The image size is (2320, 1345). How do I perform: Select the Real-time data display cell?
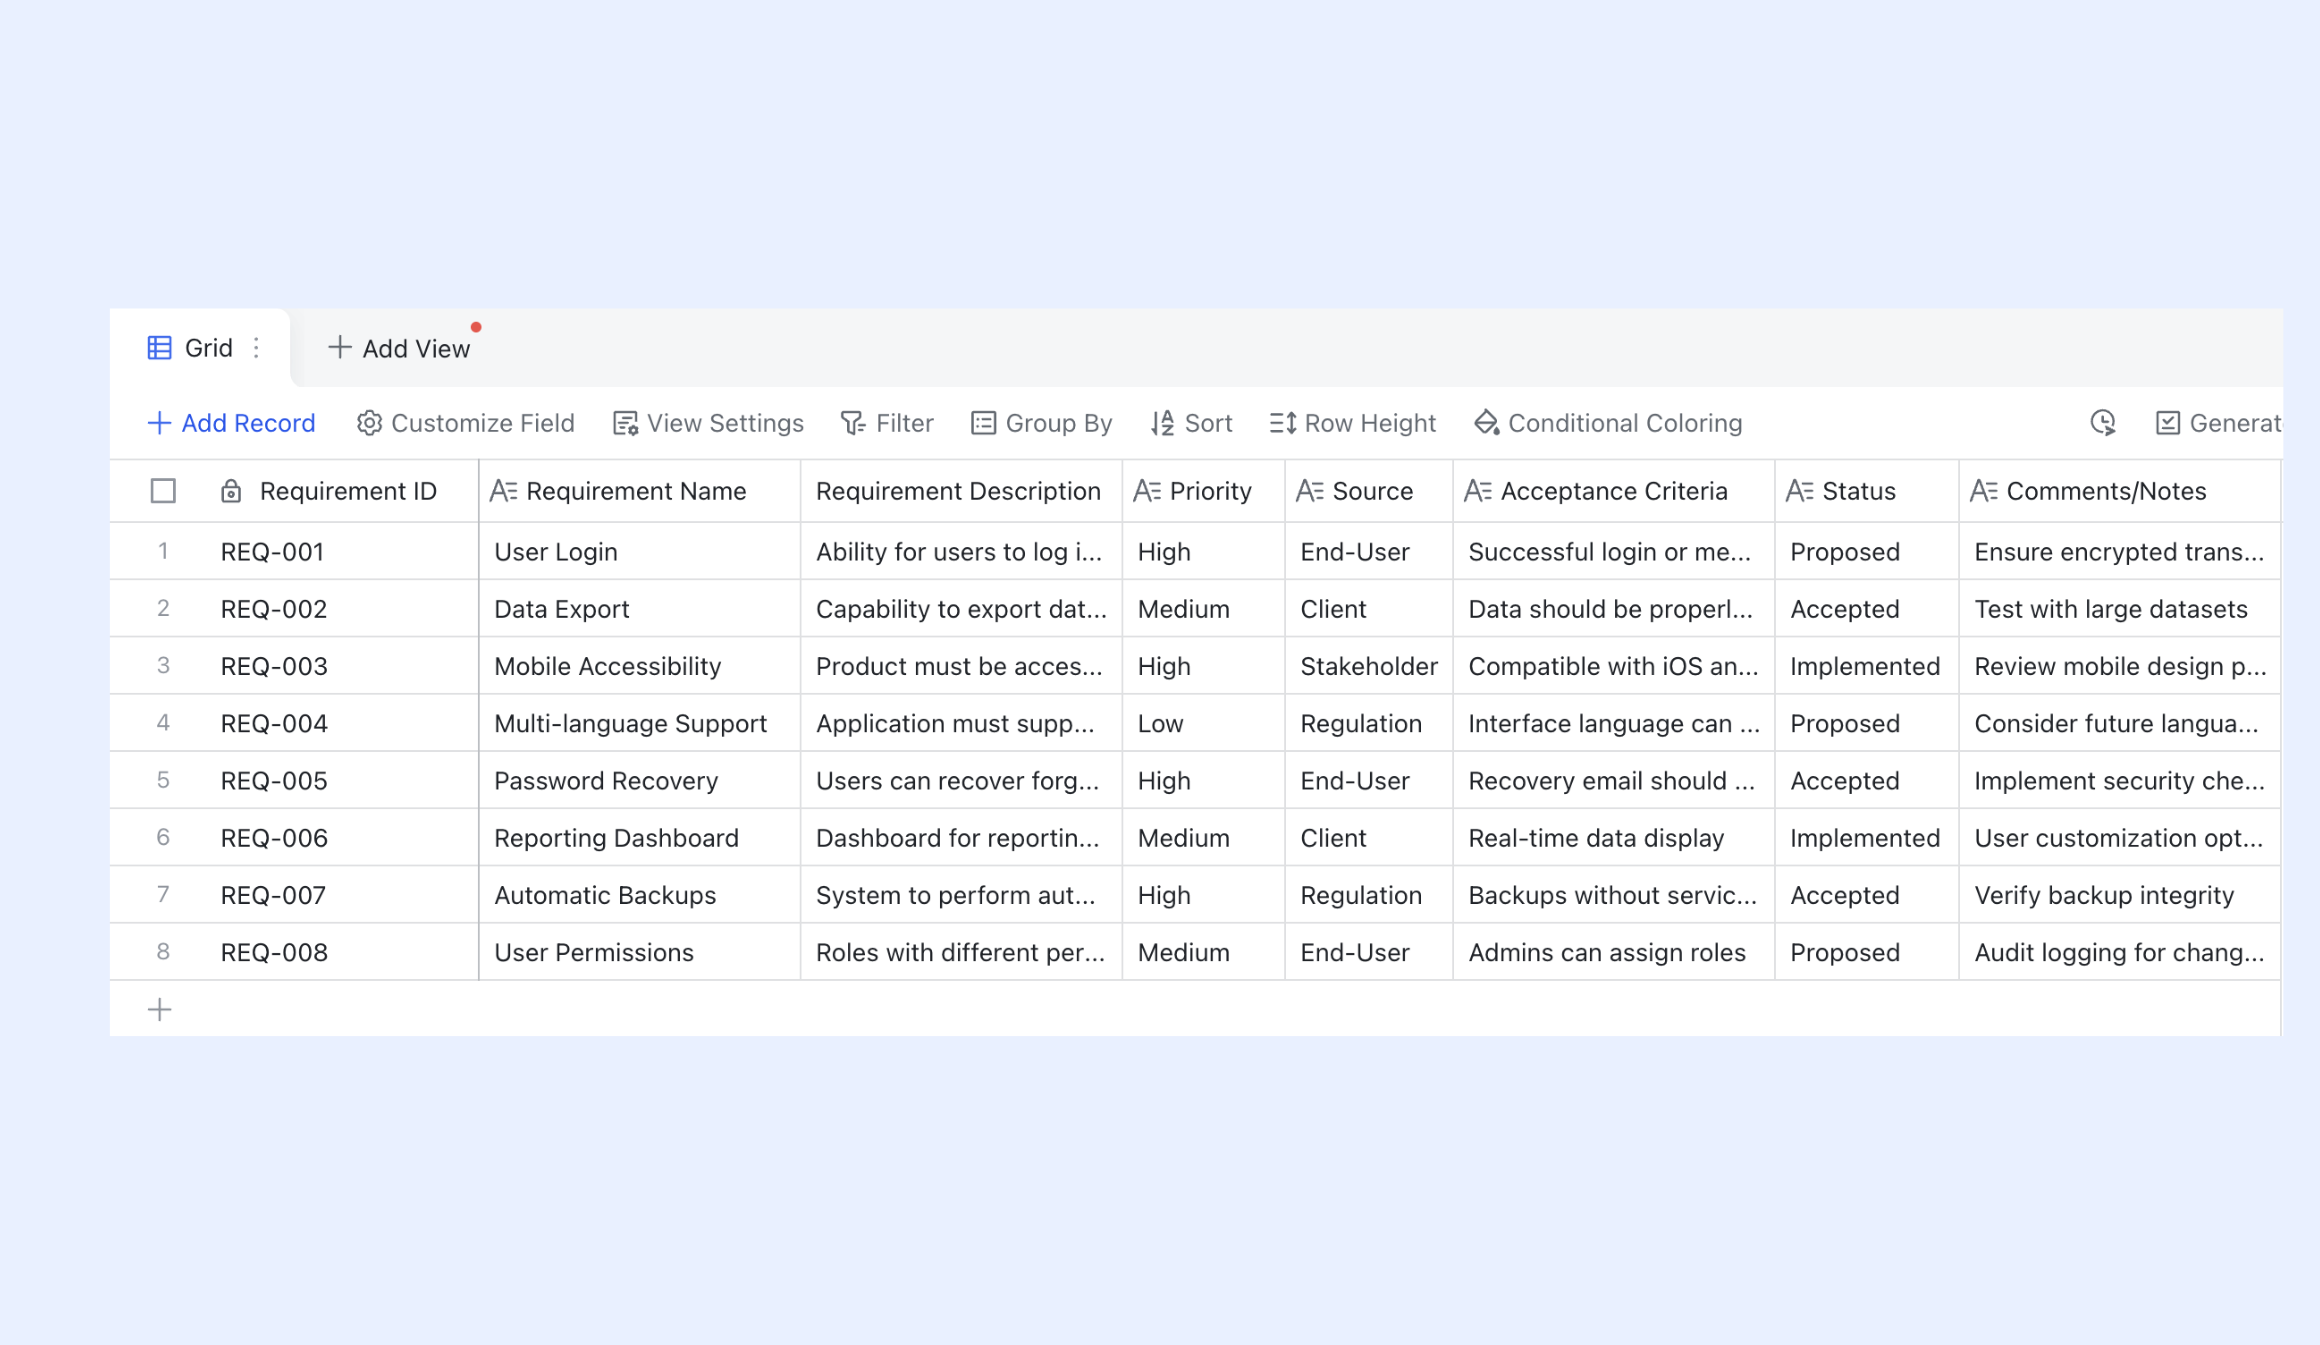coord(1614,838)
